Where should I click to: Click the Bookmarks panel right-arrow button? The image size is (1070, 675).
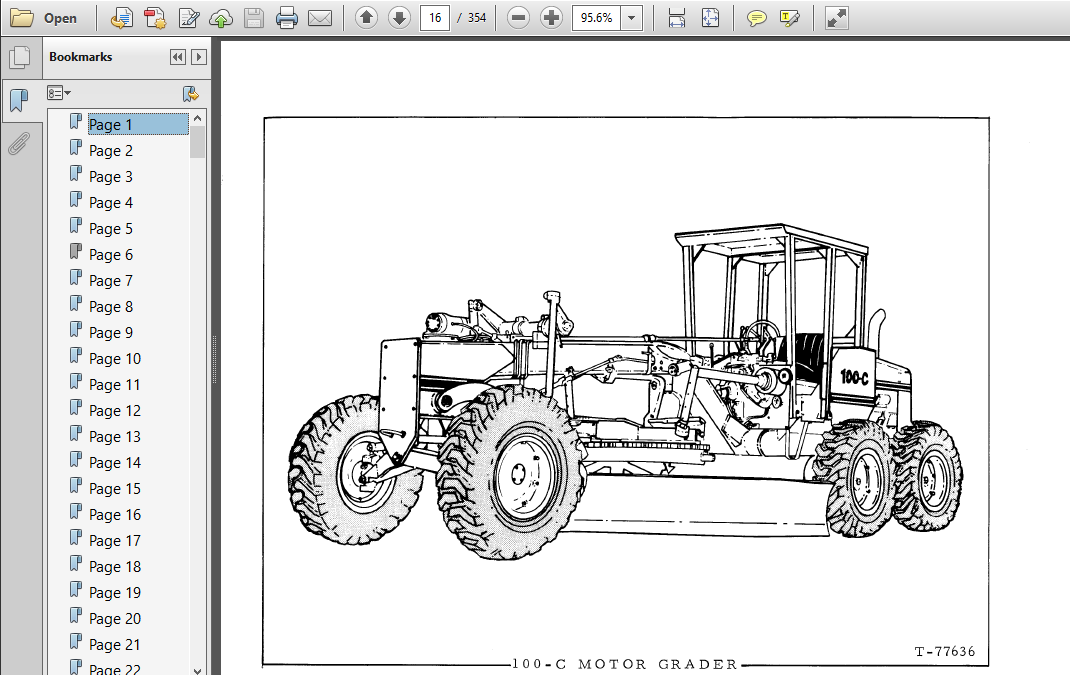click(199, 57)
